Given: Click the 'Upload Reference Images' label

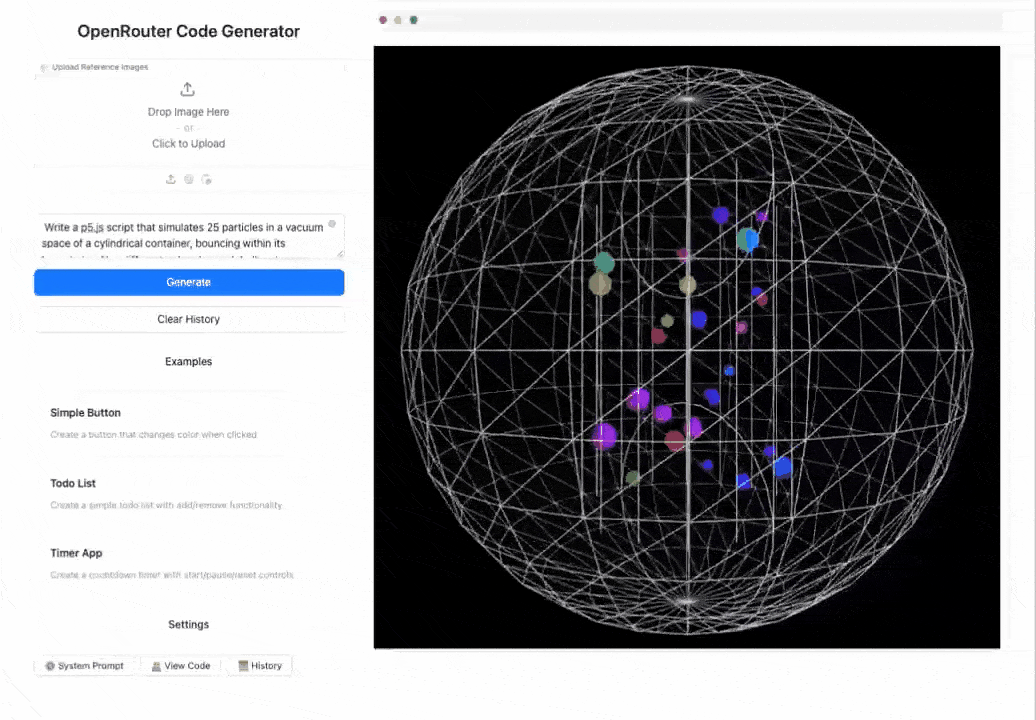Looking at the screenshot, I should 100,67.
